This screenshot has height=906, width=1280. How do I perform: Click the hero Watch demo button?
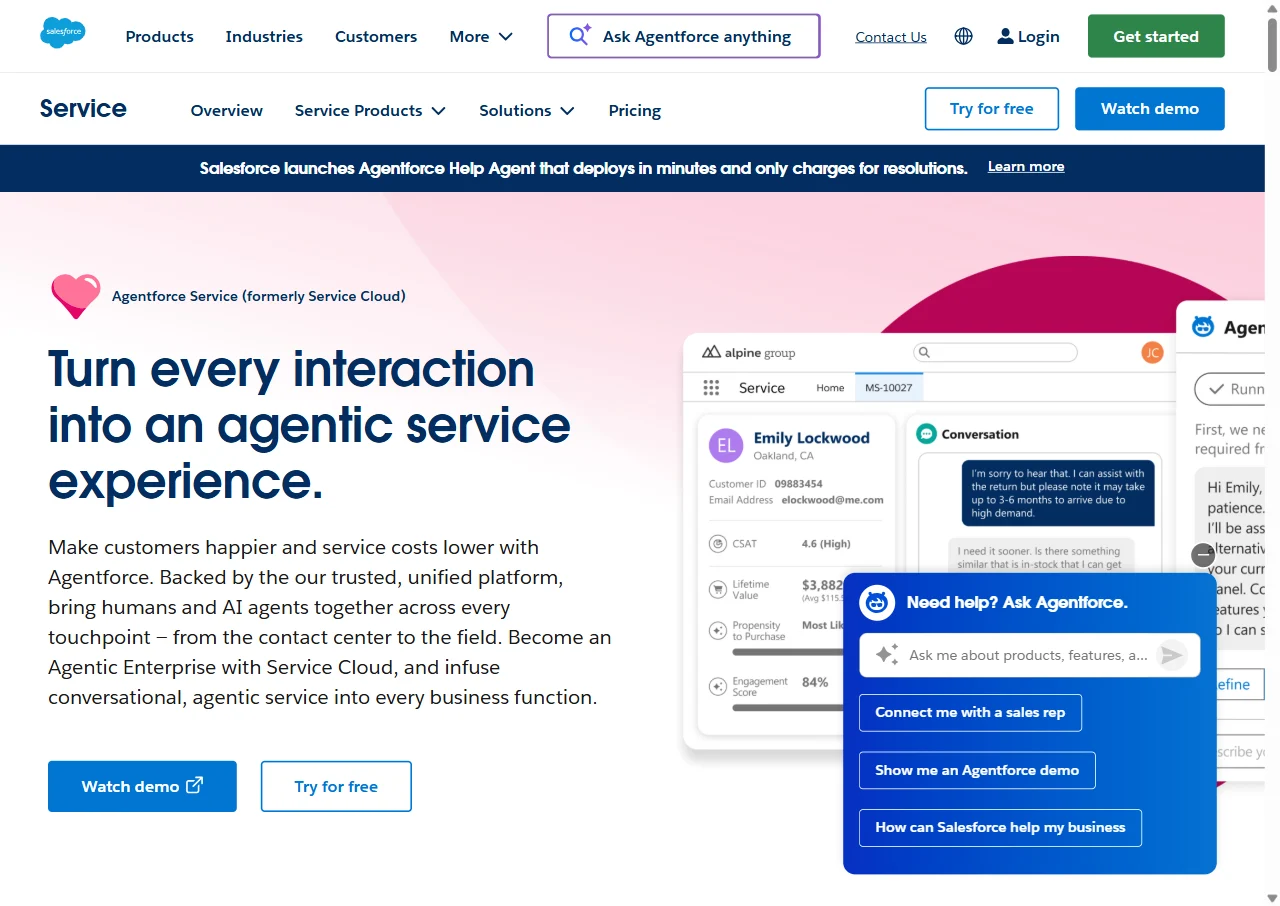pyautogui.click(x=142, y=786)
